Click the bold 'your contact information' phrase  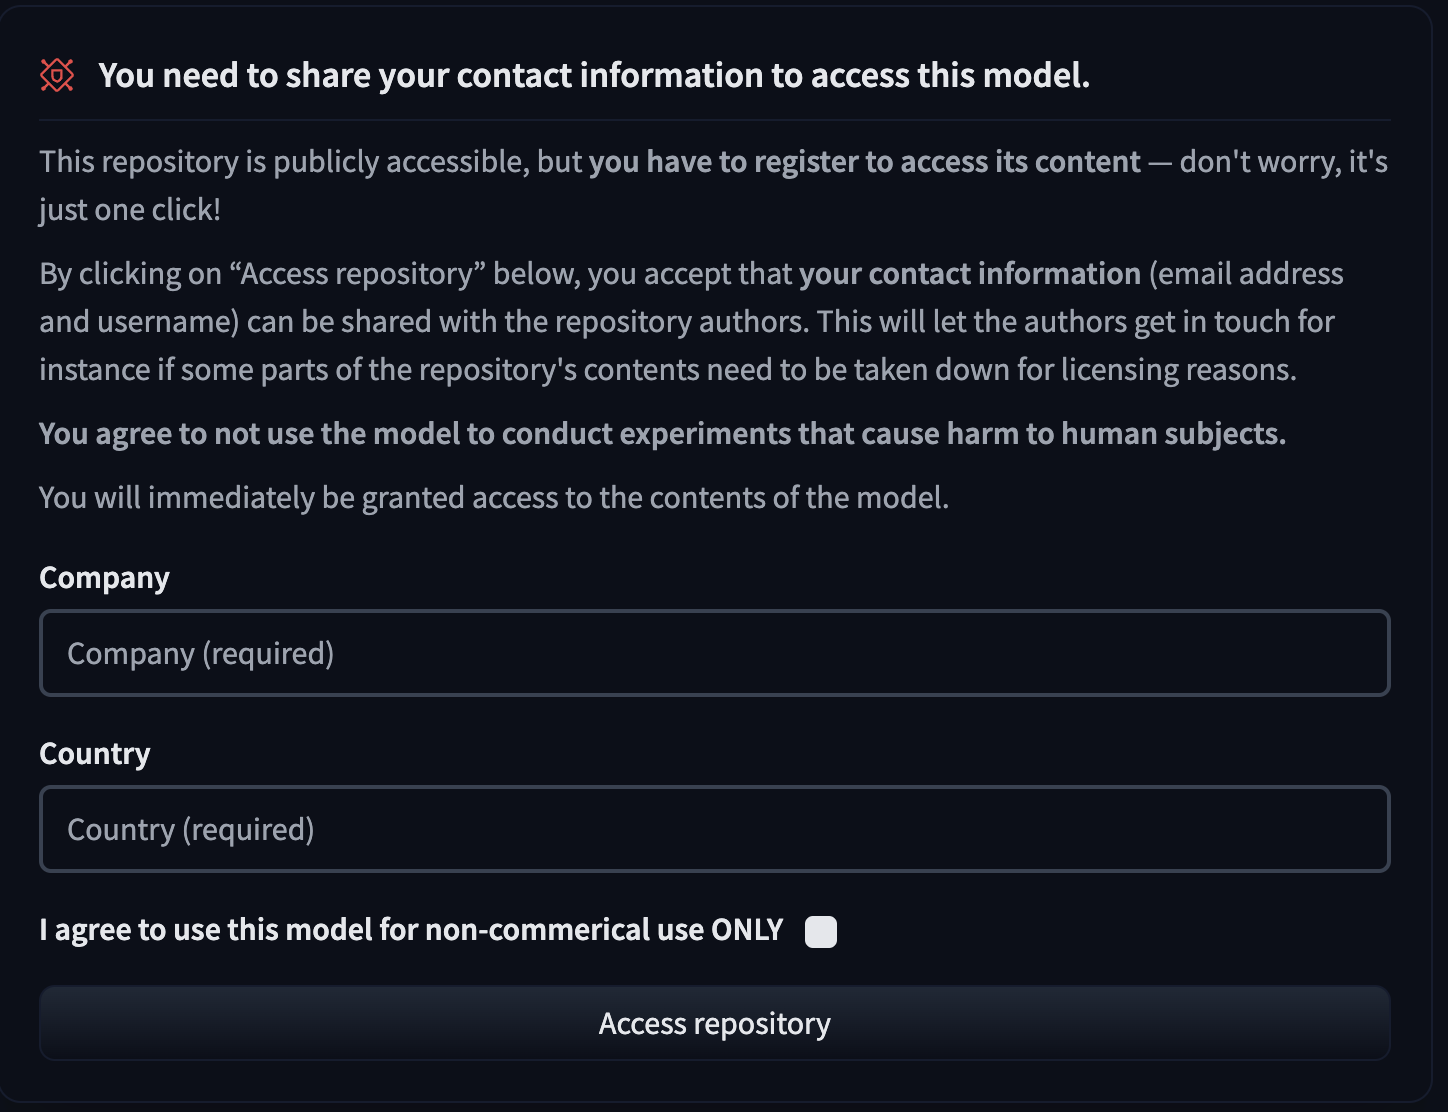point(970,274)
